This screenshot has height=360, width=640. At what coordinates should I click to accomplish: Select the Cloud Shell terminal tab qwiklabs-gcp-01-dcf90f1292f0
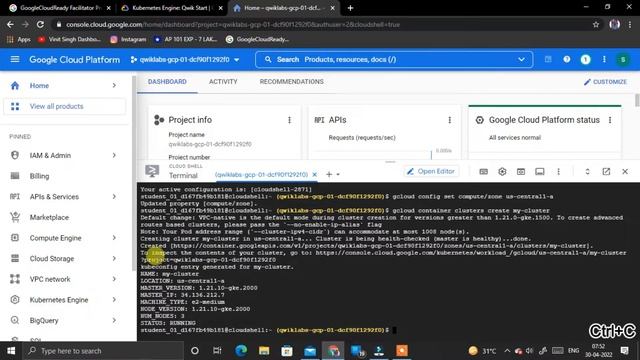tap(261, 175)
